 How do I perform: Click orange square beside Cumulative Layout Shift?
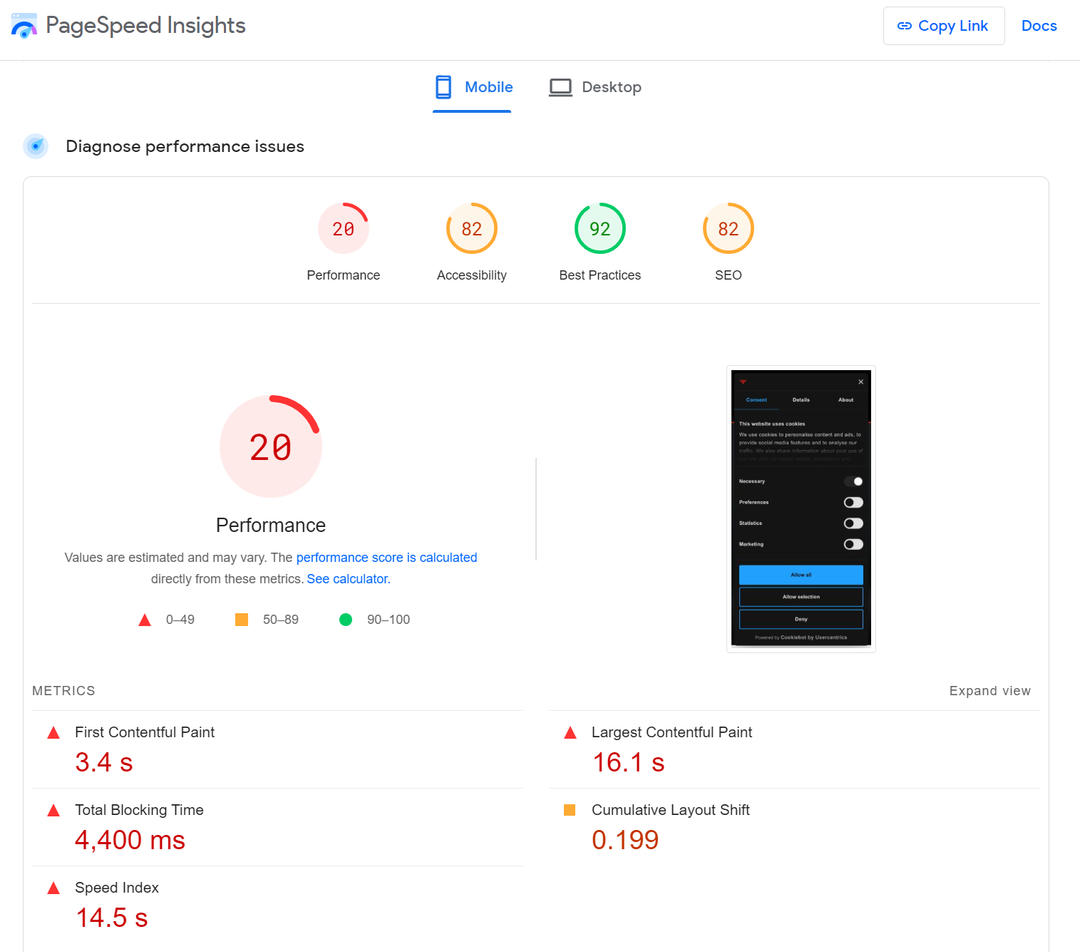pos(570,810)
